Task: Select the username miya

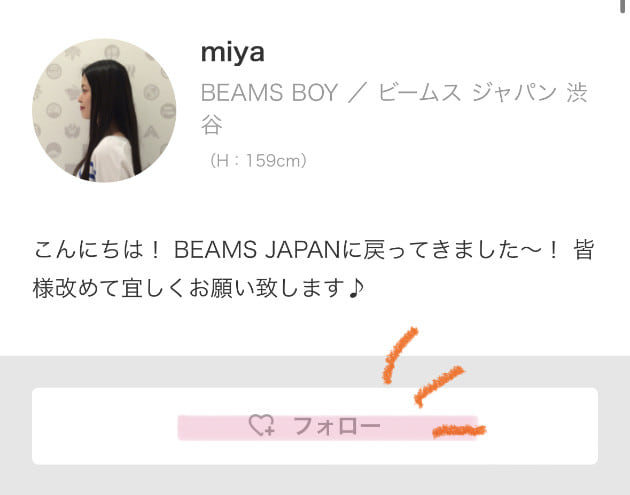Action: tap(233, 53)
